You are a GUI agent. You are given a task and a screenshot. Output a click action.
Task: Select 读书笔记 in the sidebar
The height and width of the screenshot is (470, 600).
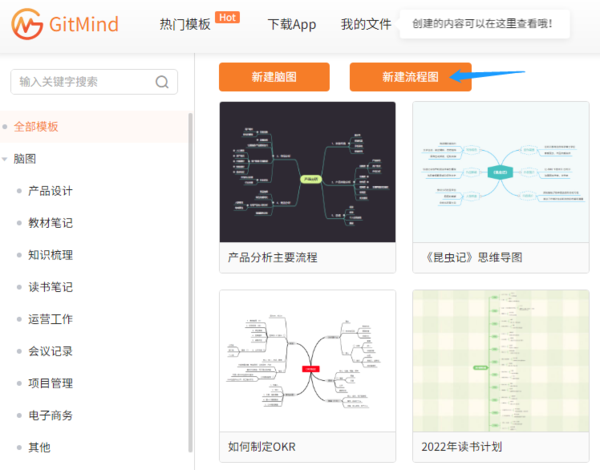50,287
